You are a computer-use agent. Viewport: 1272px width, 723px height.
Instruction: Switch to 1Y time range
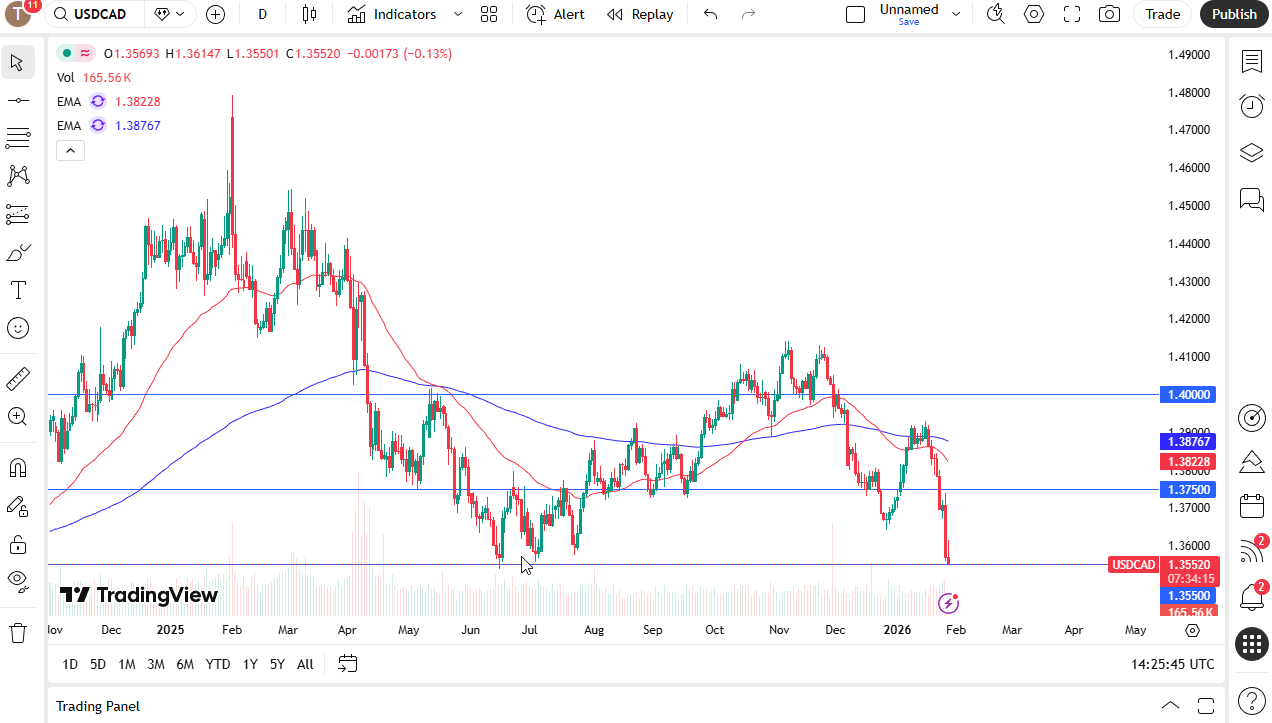250,664
